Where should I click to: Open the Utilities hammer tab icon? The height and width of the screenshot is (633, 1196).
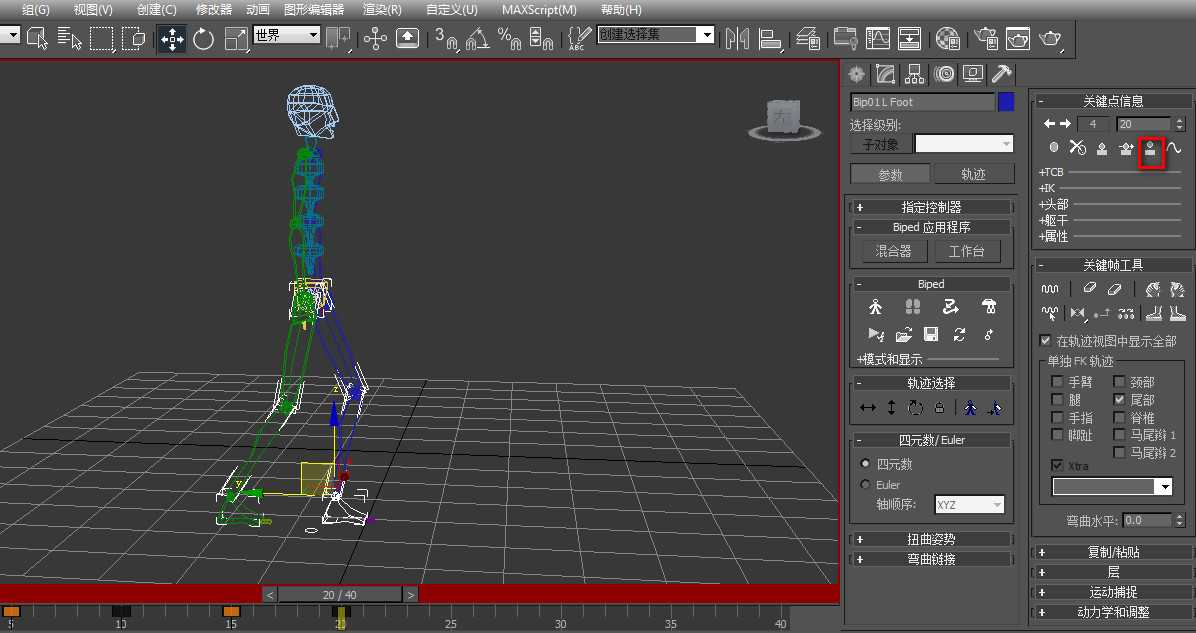(1001, 74)
